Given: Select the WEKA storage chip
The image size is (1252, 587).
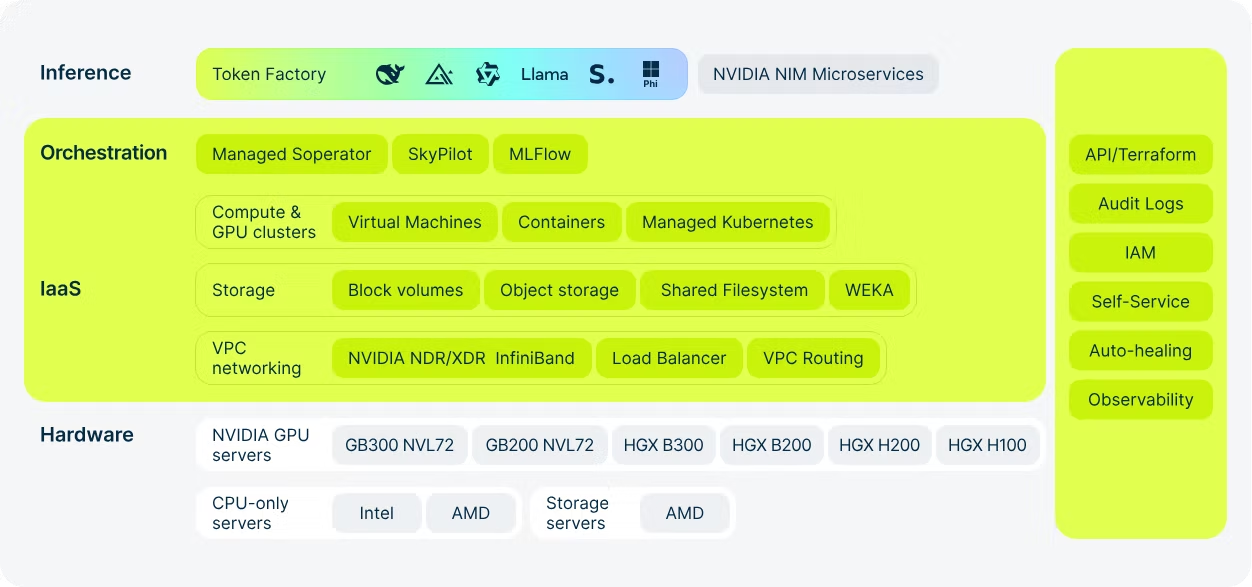Looking at the screenshot, I should point(869,290).
